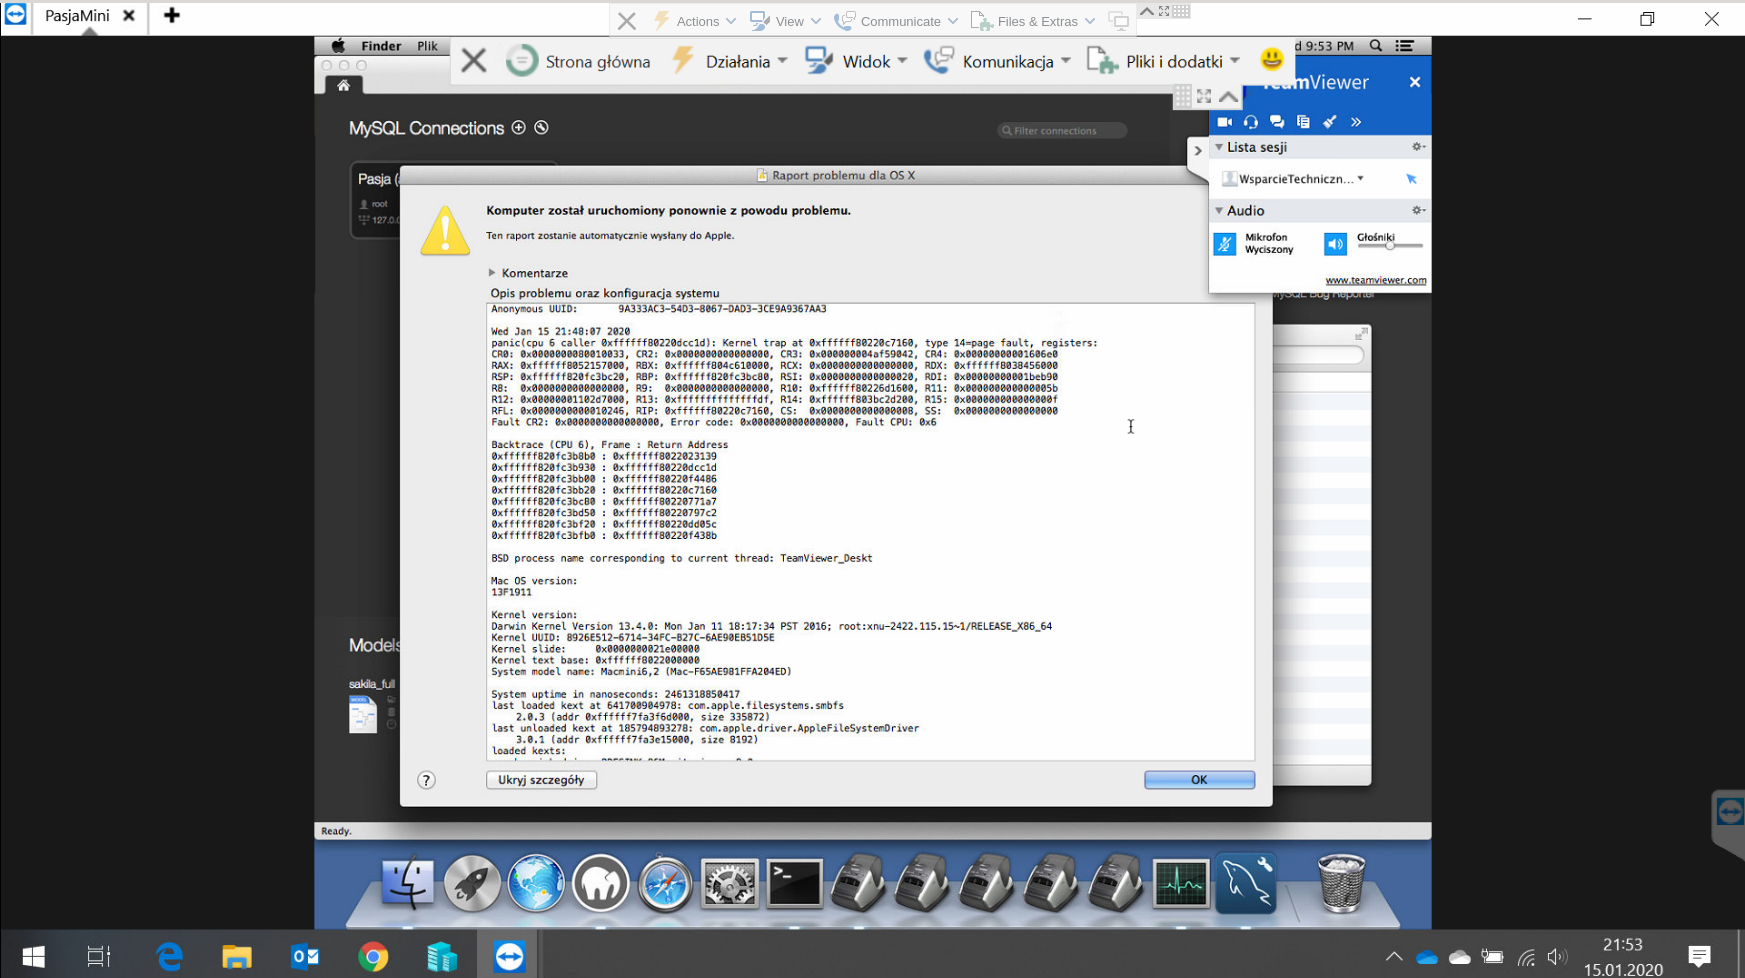Close the session via outer toolbar X
This screenshot has width=1745, height=978.
[x=627, y=21]
